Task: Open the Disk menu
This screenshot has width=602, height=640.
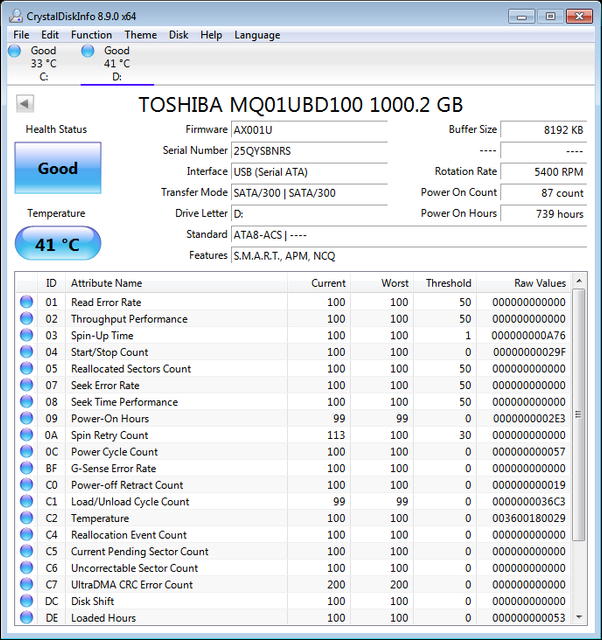Action: pyautogui.click(x=178, y=35)
